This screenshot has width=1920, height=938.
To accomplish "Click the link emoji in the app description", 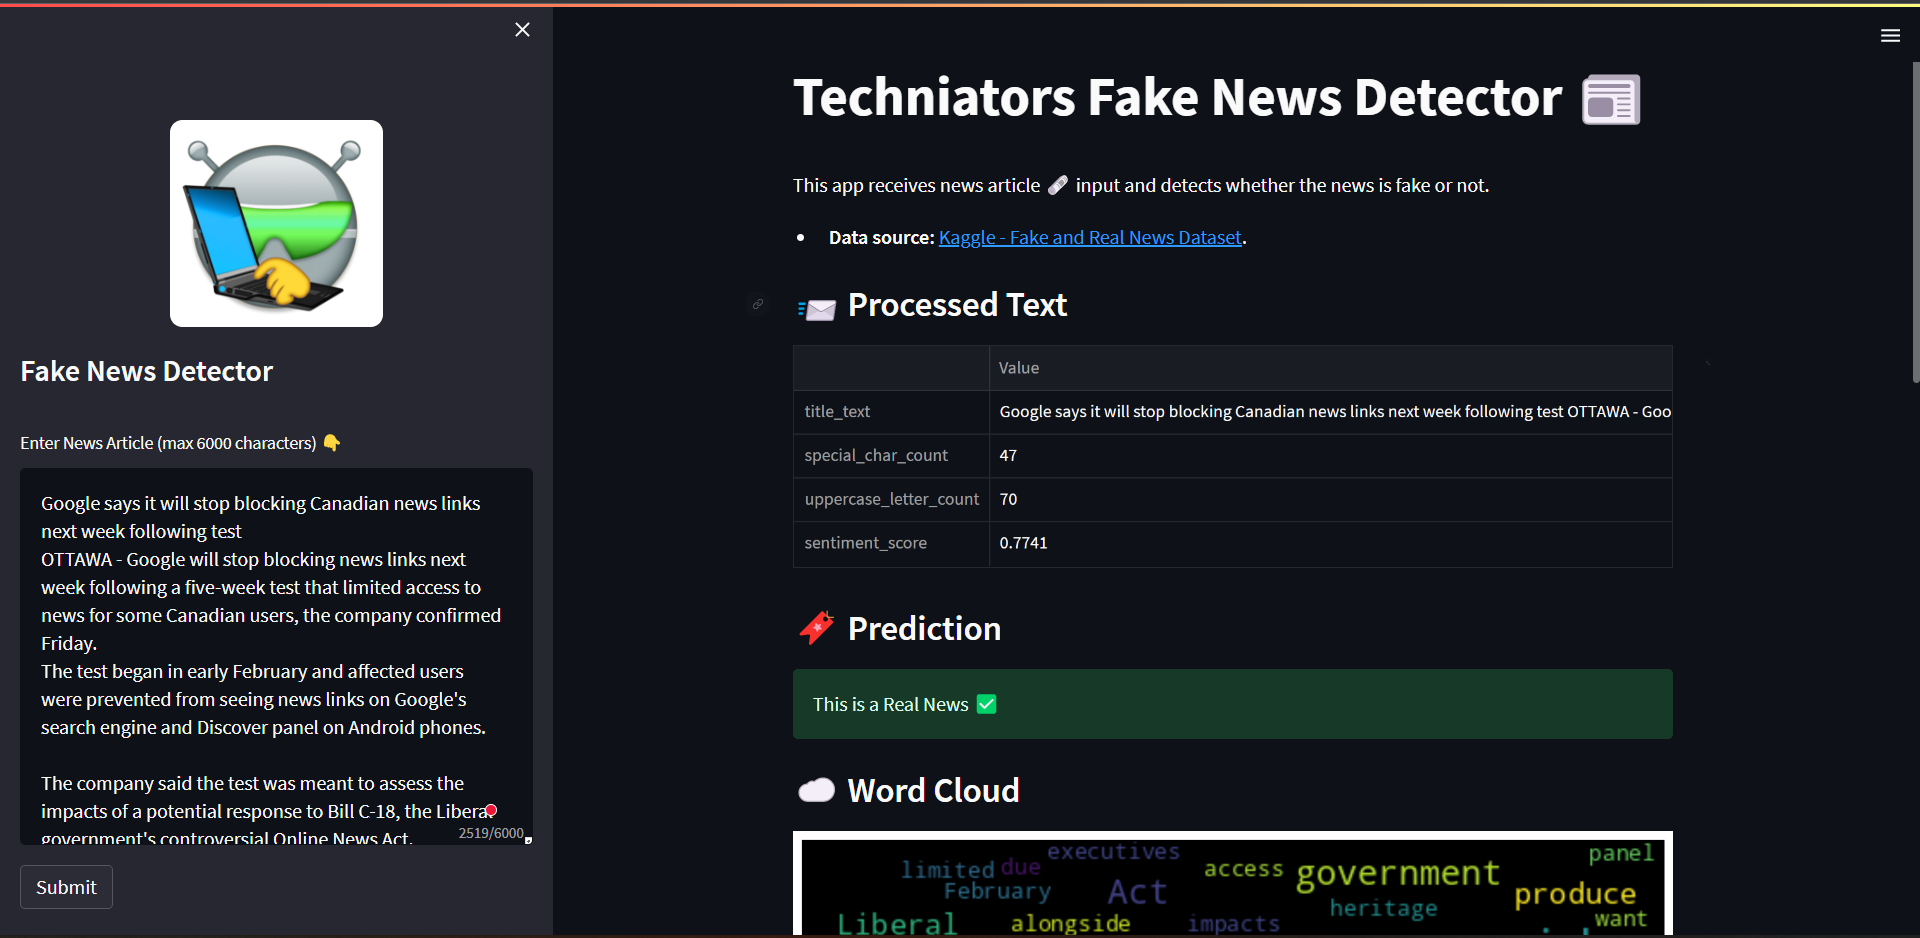I will [x=1057, y=185].
